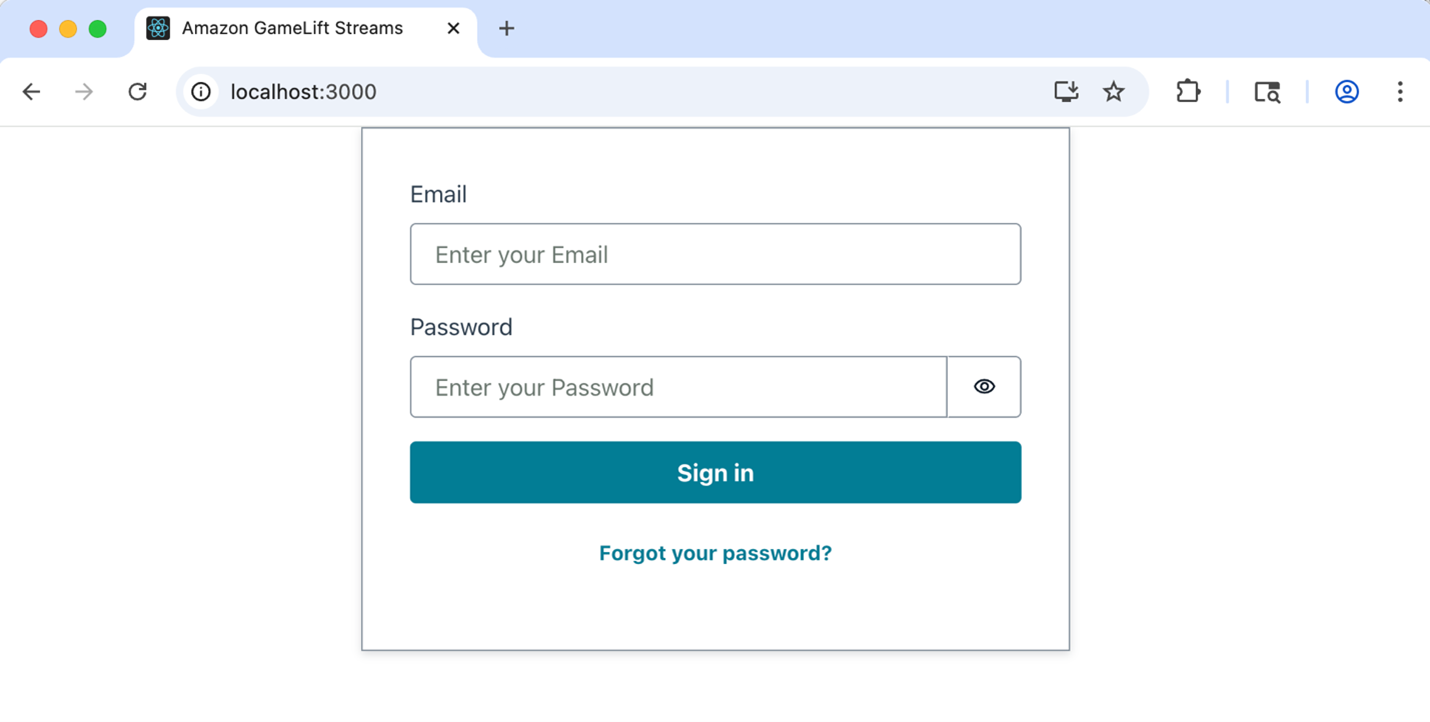Click the browser back arrow

tap(31, 91)
